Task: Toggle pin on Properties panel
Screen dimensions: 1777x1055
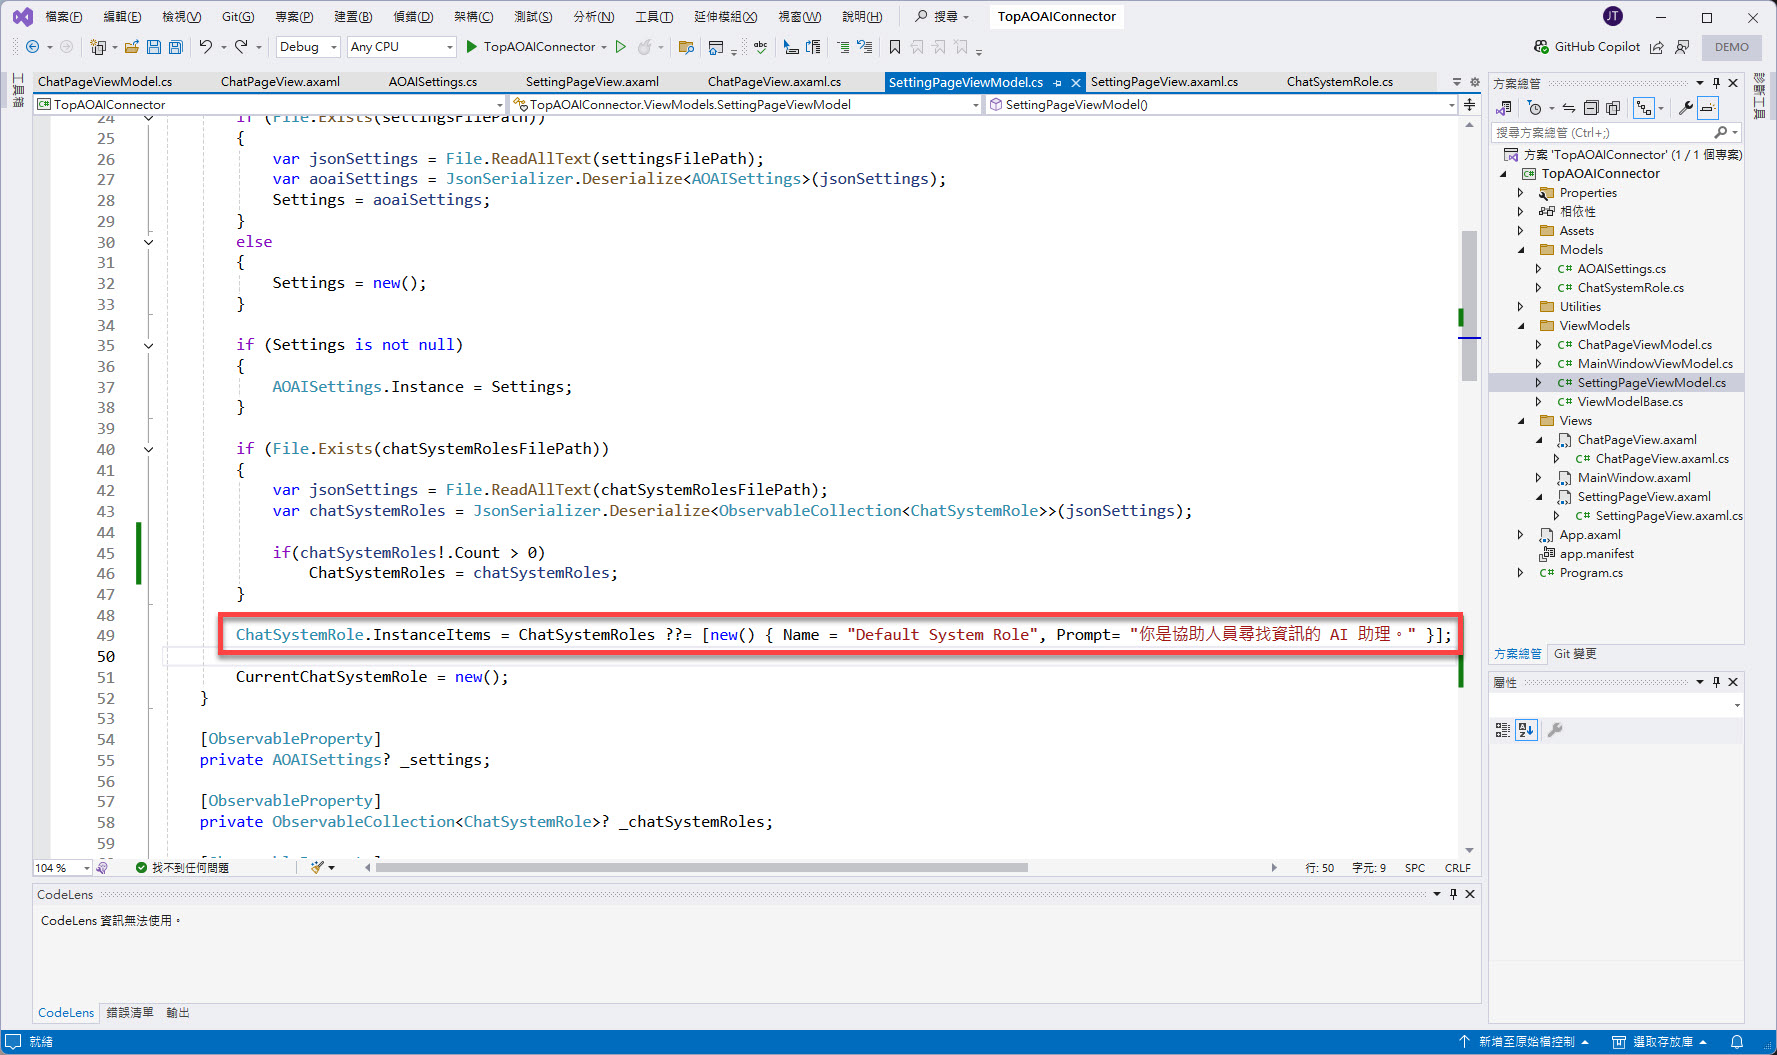Action: click(x=1716, y=682)
